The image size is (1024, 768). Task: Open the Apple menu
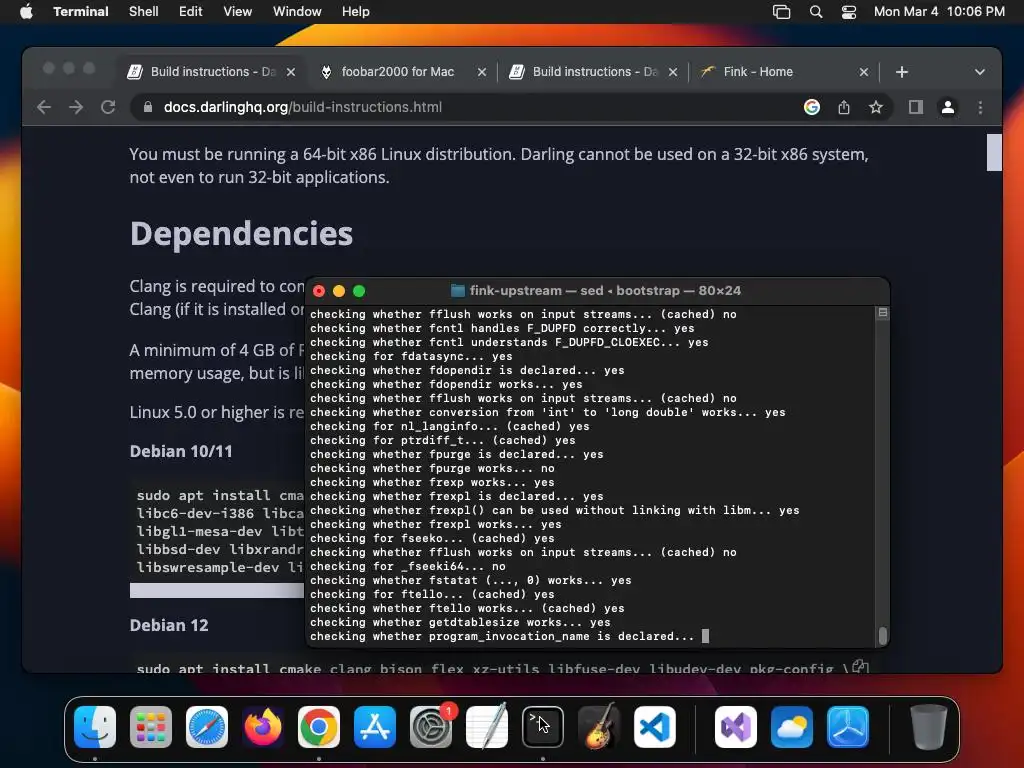point(26,12)
